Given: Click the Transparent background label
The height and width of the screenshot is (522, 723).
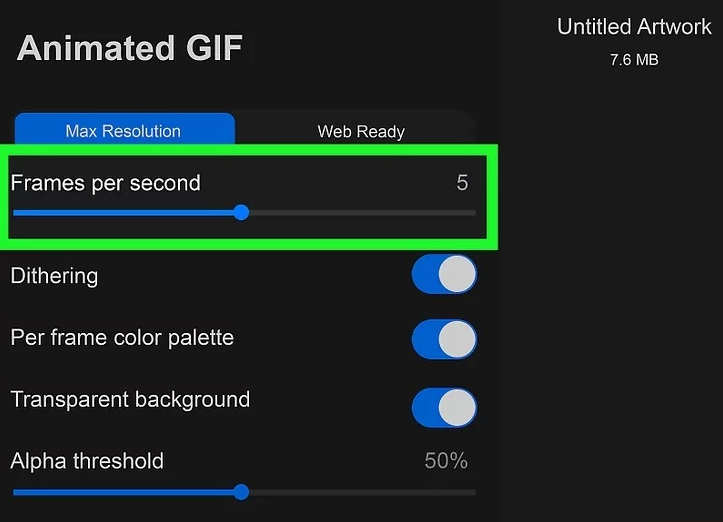Looking at the screenshot, I should 130,400.
